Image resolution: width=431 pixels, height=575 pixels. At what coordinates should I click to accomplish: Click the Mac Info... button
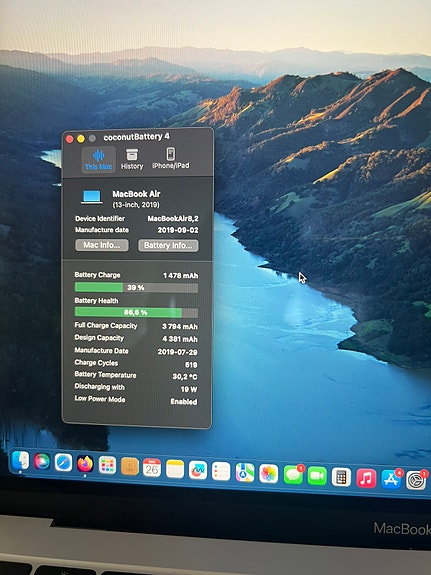click(102, 245)
